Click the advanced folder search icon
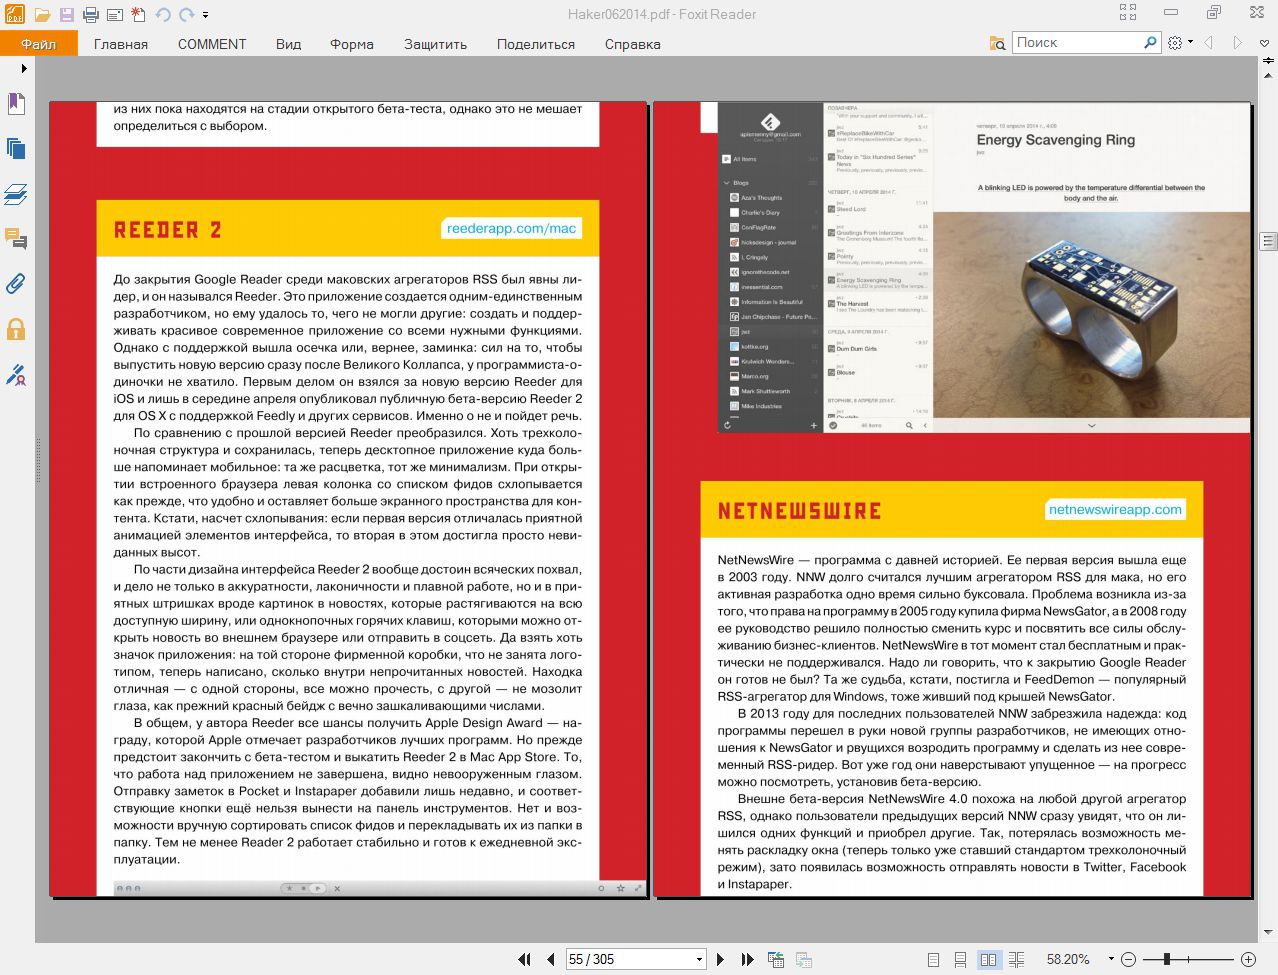The width and height of the screenshot is (1278, 975). [x=997, y=43]
